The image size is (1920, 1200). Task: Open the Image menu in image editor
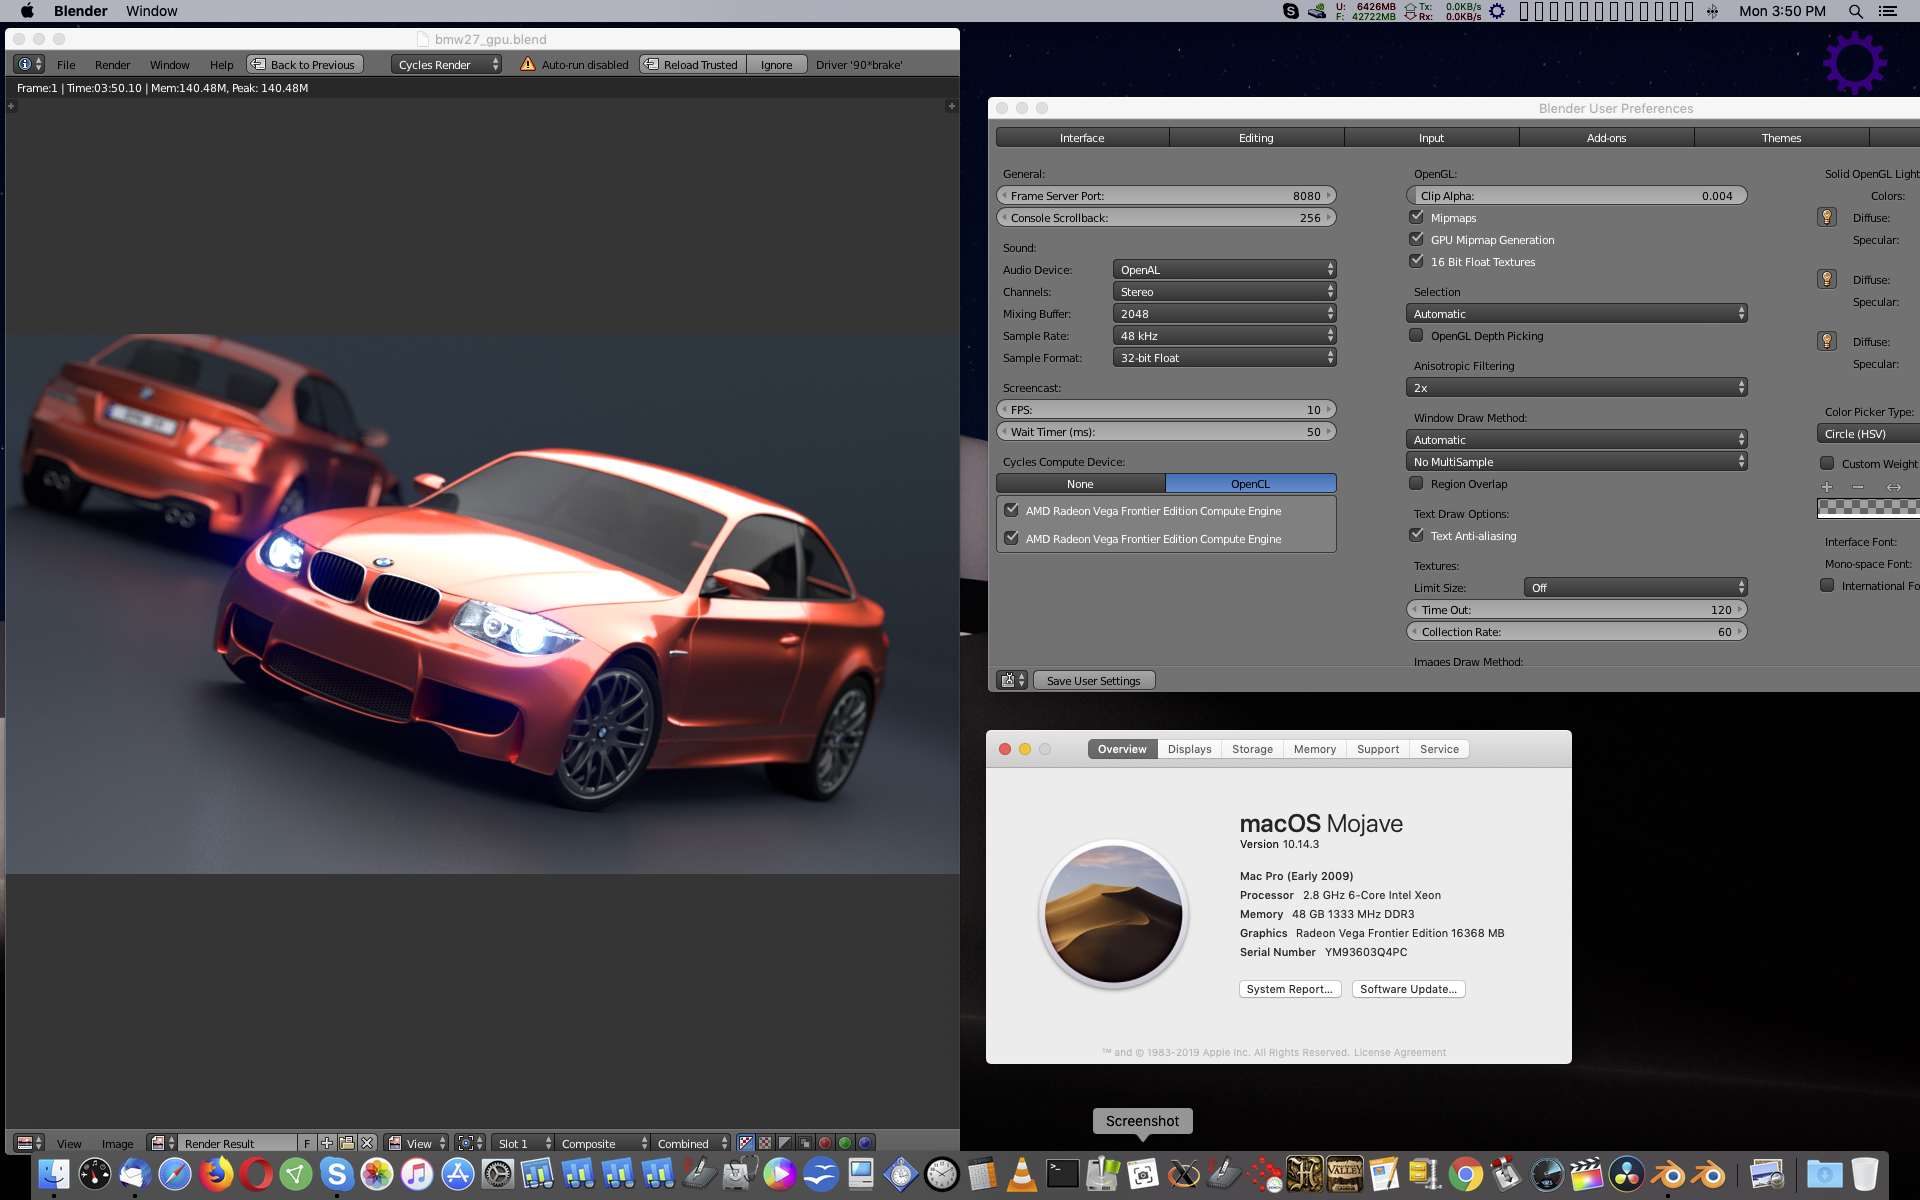[117, 1143]
